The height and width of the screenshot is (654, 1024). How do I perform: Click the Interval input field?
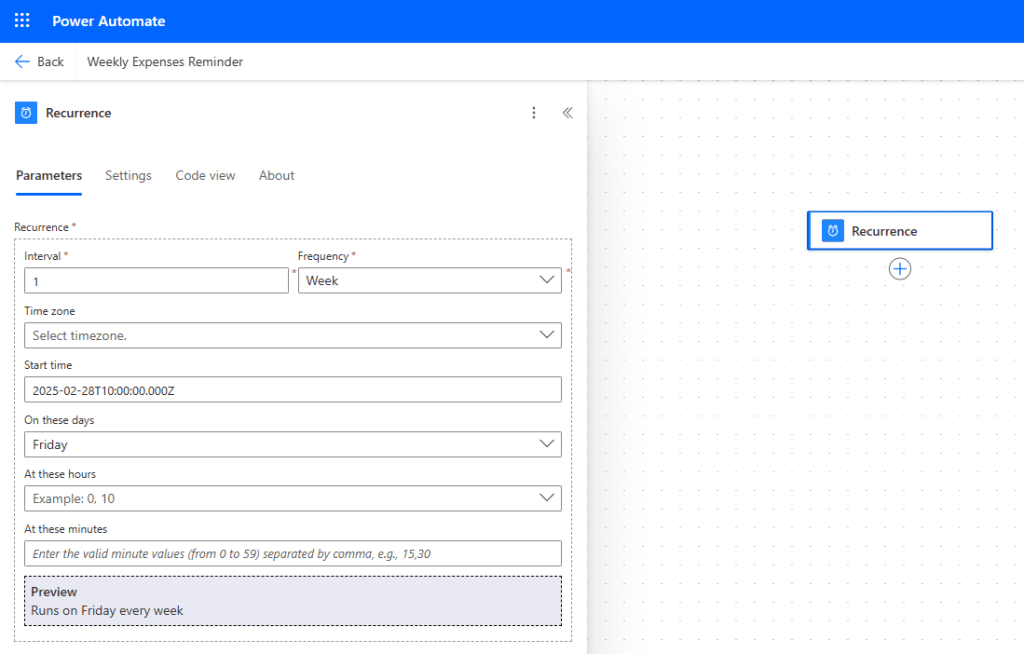tap(156, 280)
